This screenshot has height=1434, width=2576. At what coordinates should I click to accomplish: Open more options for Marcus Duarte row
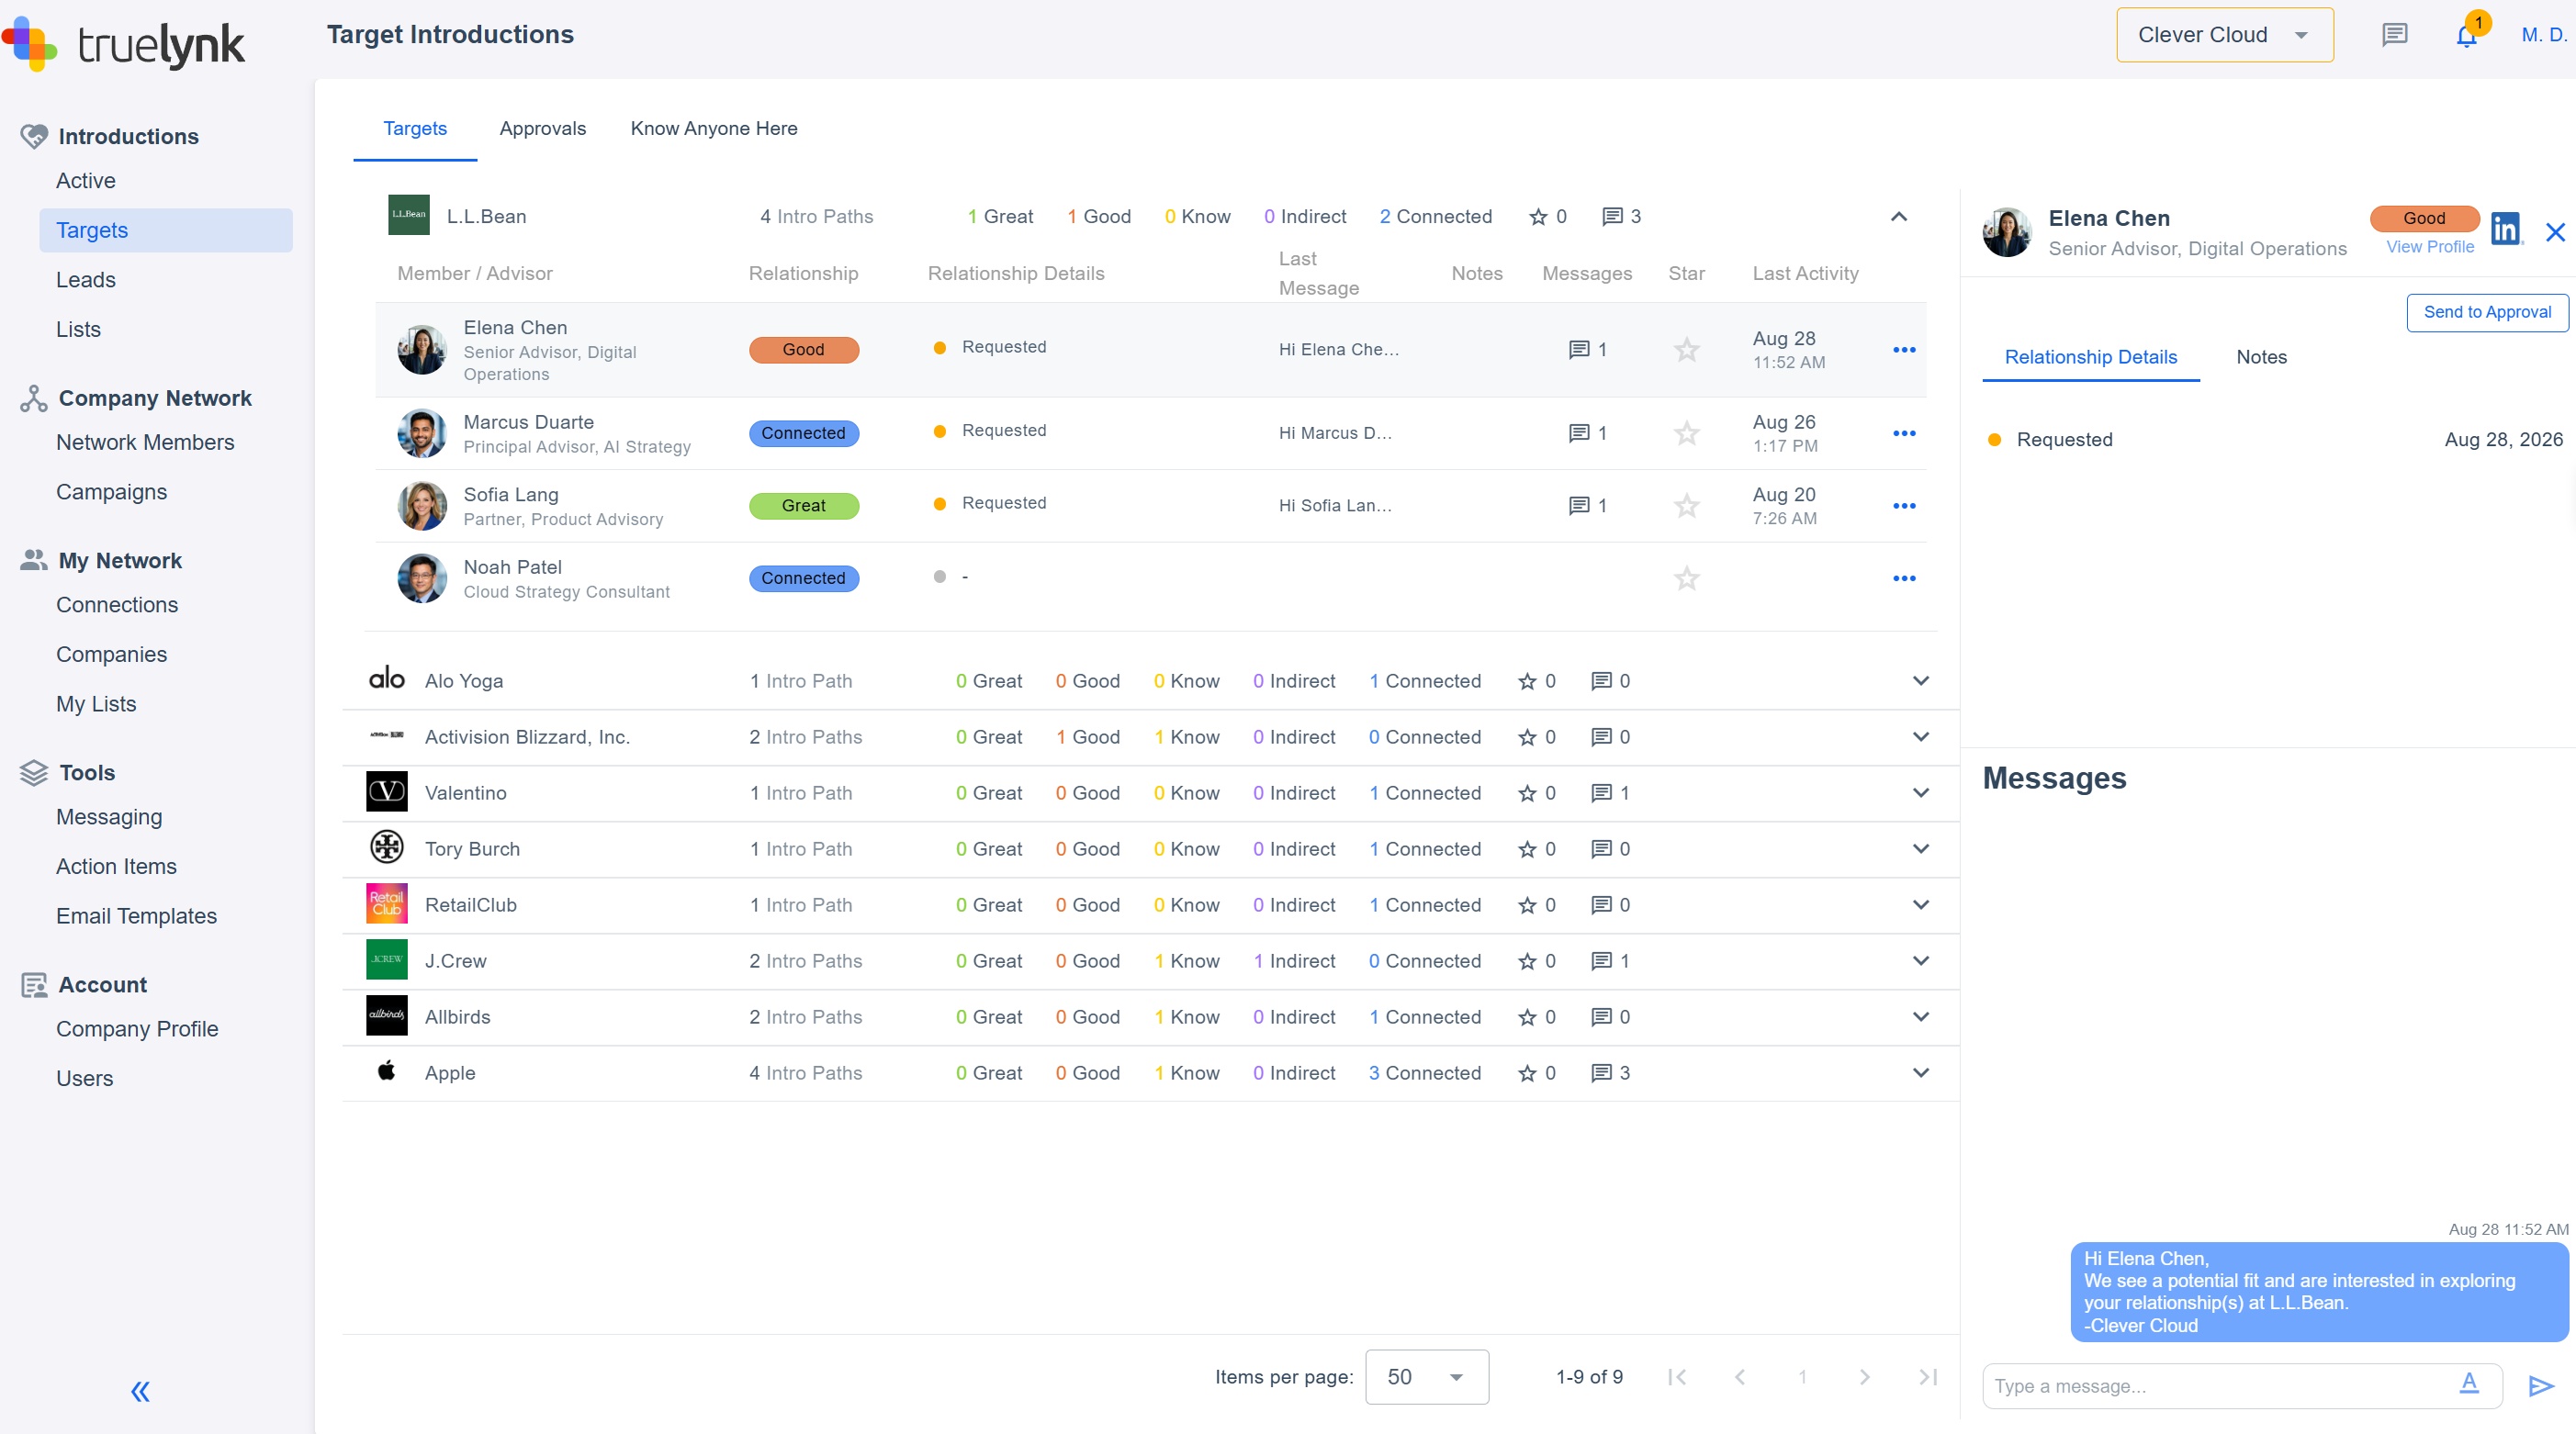pos(1904,433)
